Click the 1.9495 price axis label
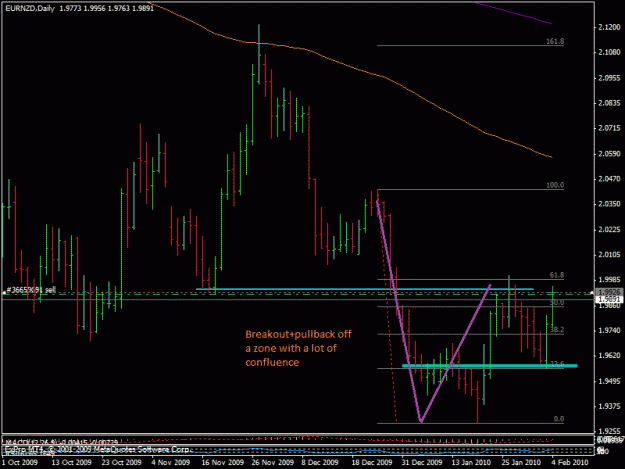625x469 pixels. pos(609,381)
